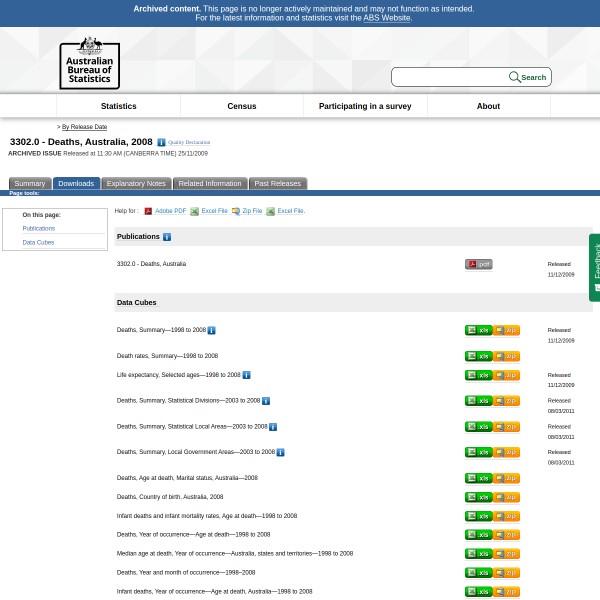
Task: Download xls for Deaths, Country of birth
Action: [x=479, y=497]
